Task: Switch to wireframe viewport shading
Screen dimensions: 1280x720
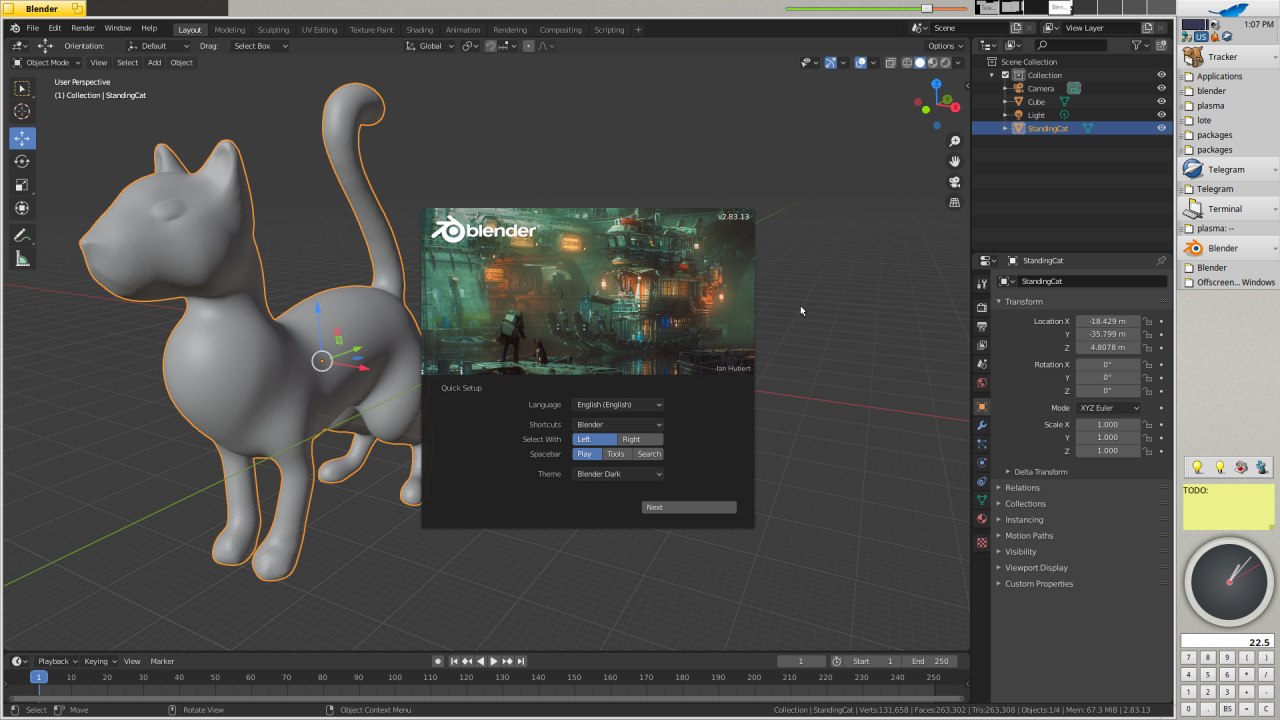Action: 908,62
